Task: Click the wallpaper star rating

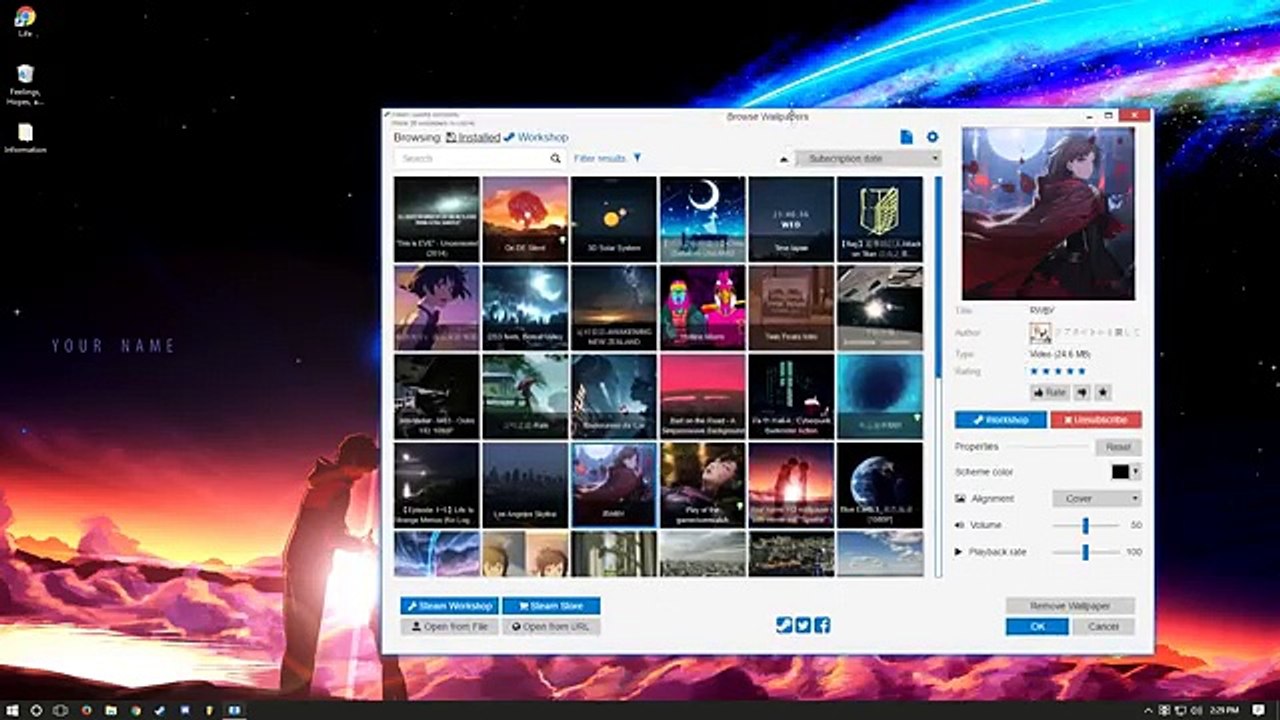Action: tap(1057, 372)
